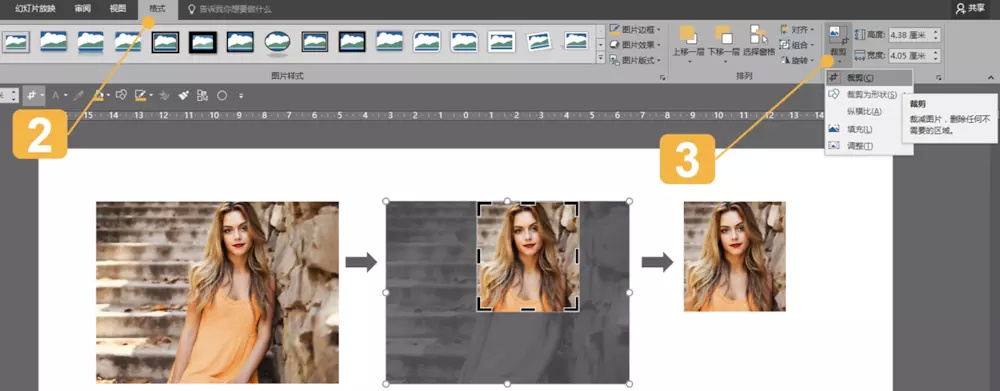Image resolution: width=1000 pixels, height=391 pixels.
Task: Open the 组合 group dropdown
Action: click(798, 45)
